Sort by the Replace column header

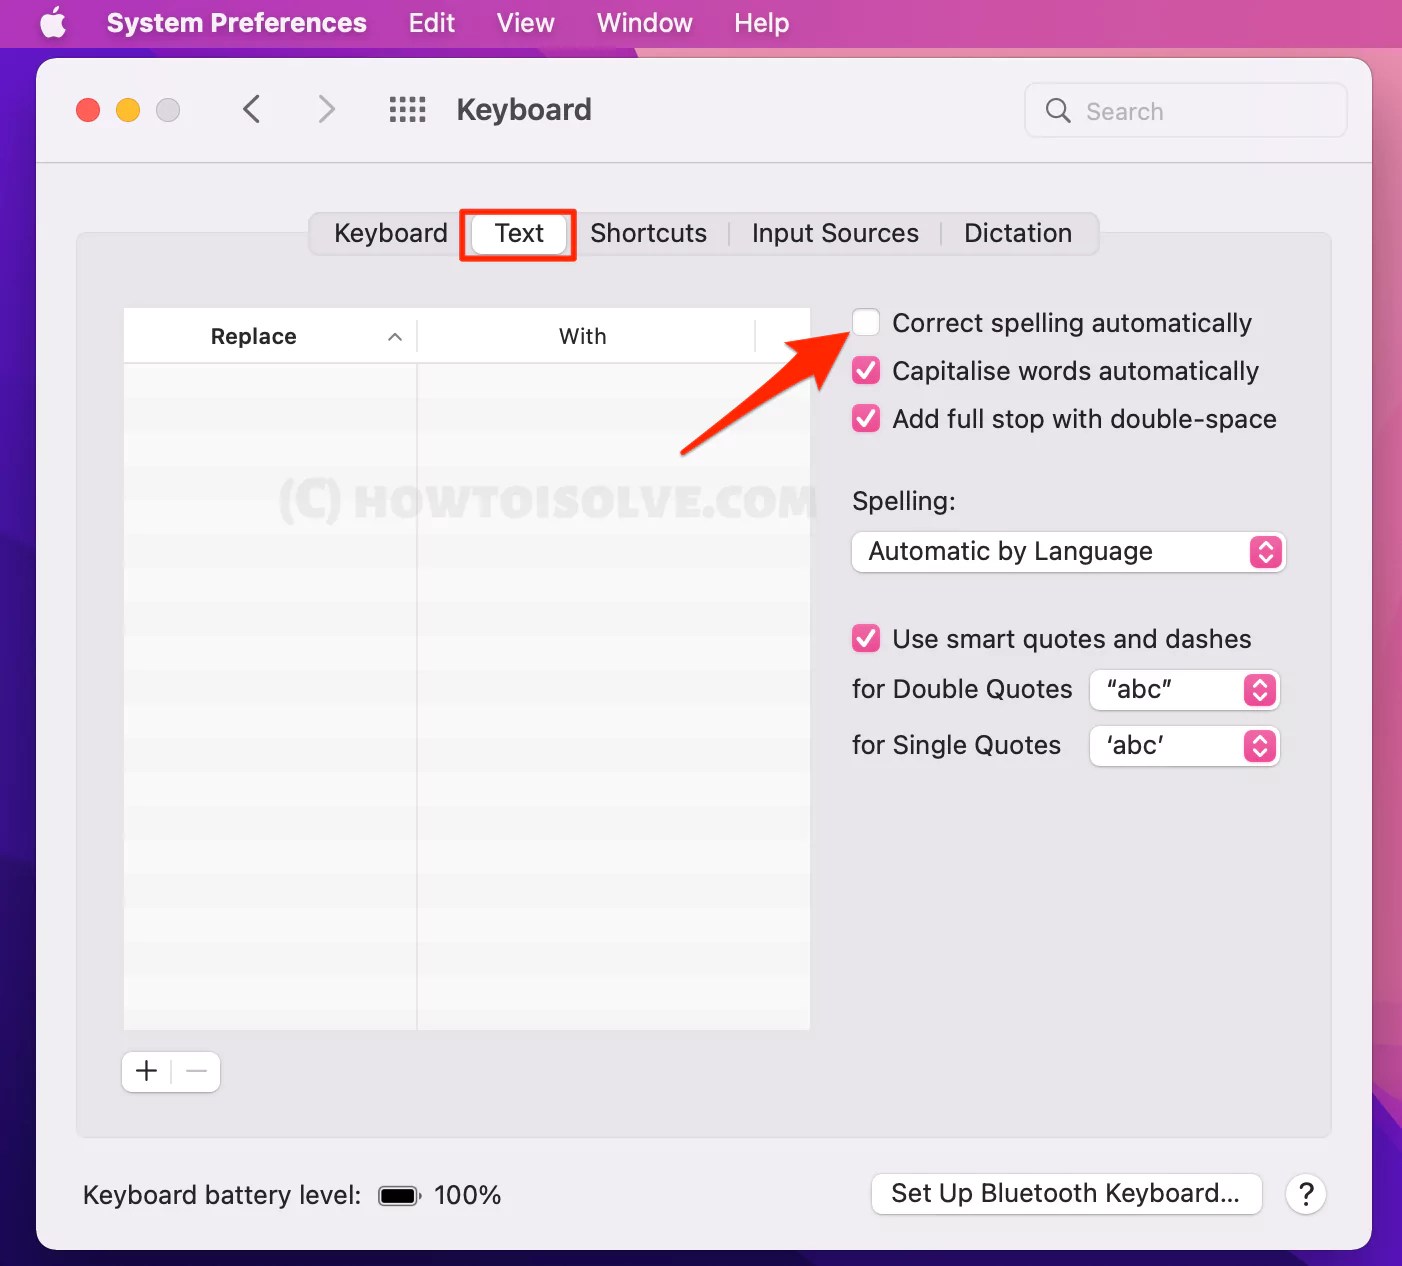(253, 335)
